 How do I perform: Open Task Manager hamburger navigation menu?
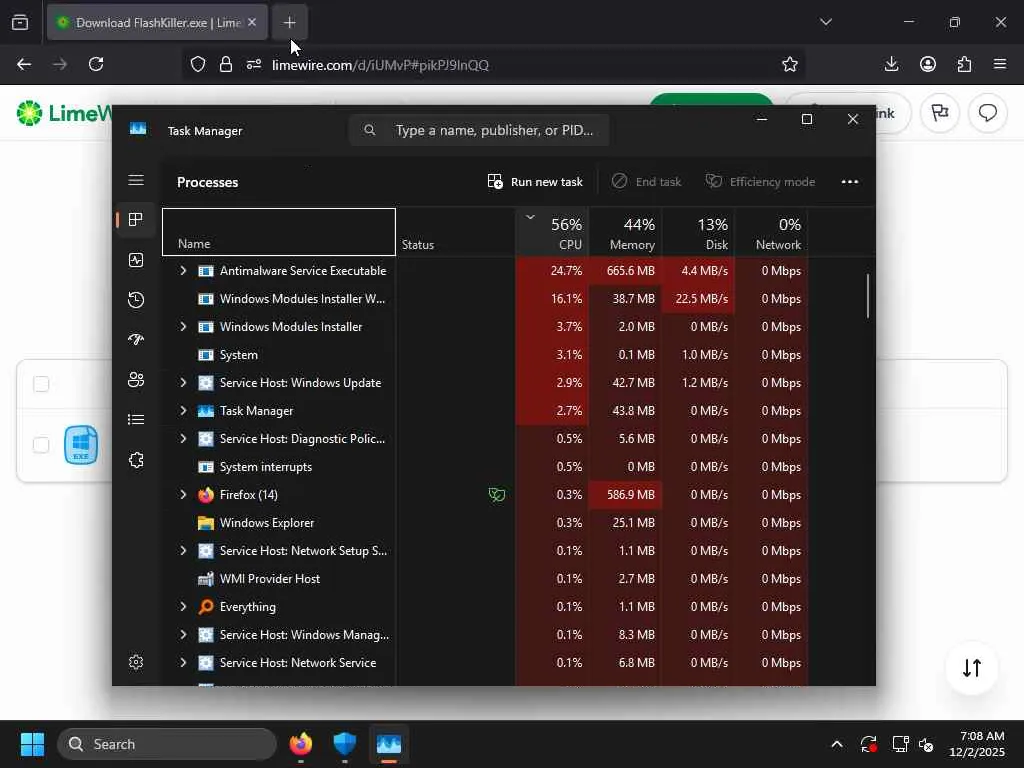coord(136,180)
